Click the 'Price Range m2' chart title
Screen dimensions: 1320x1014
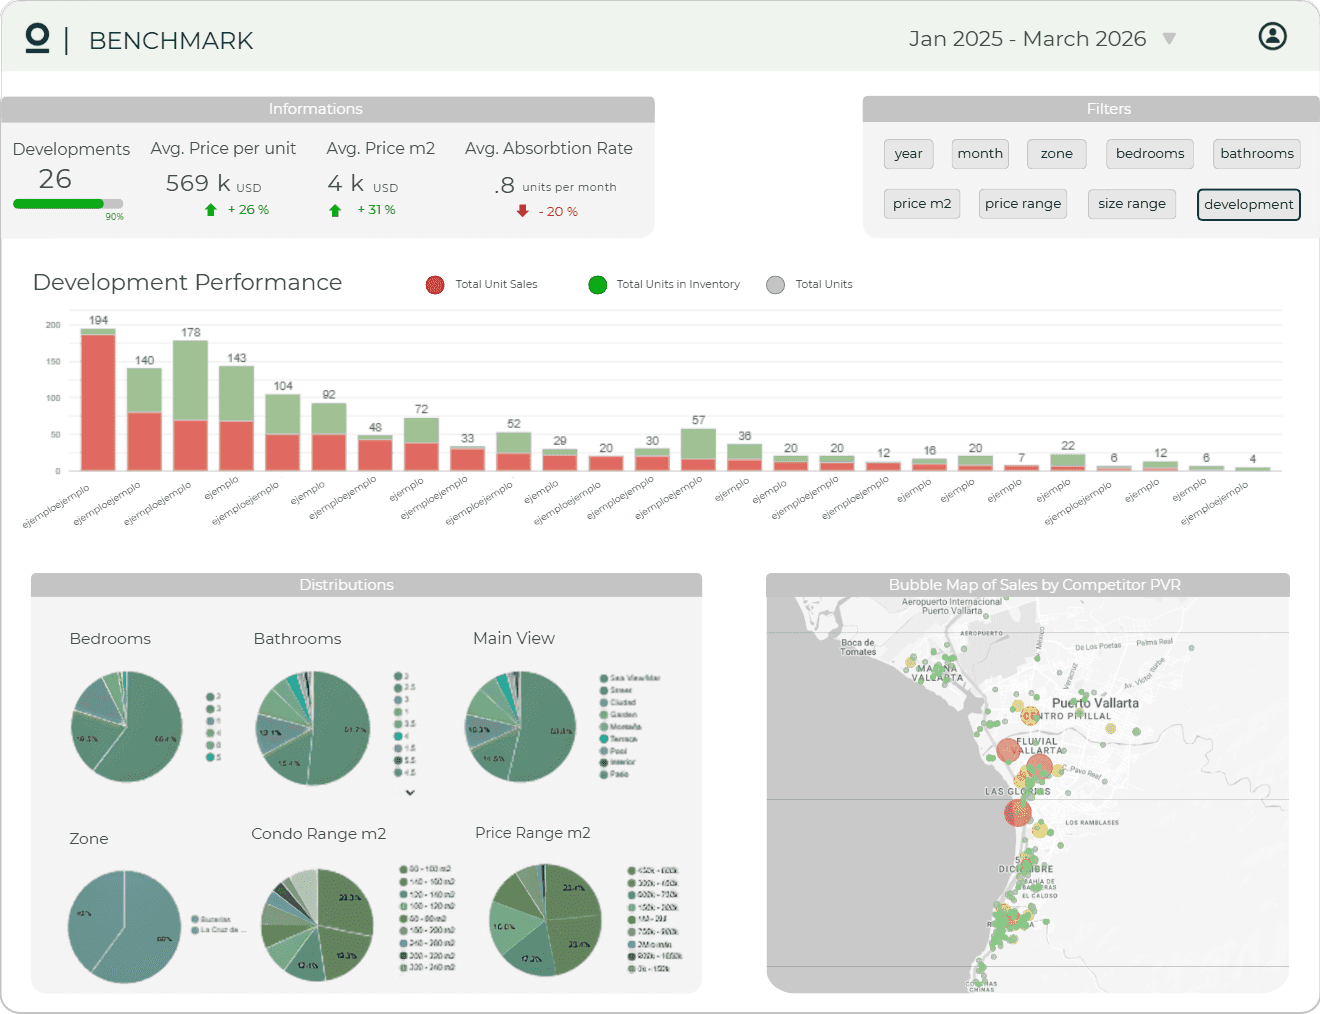coord(533,833)
